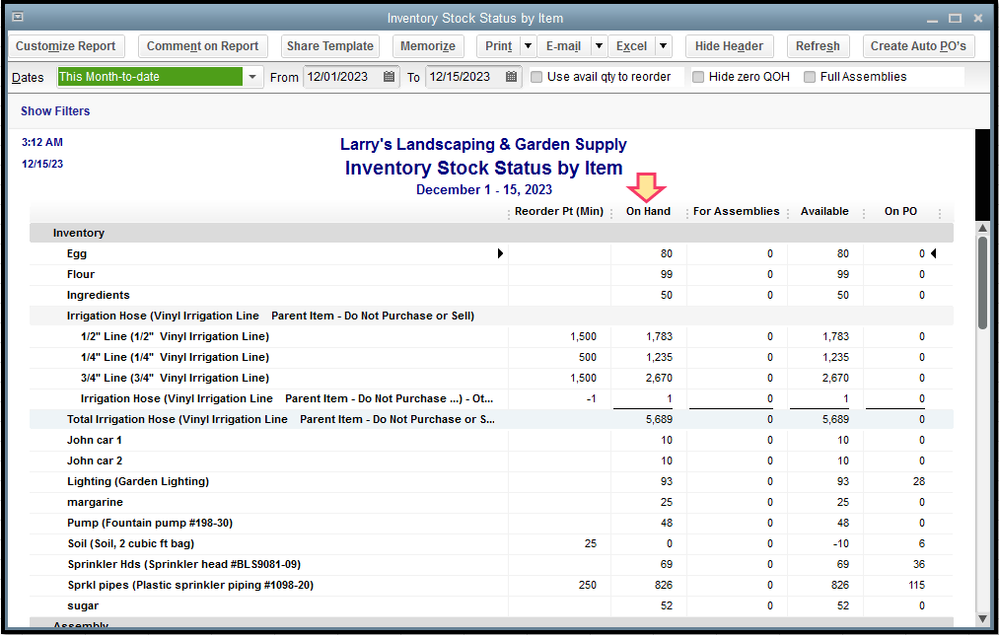Open the Show Filters link
Image resolution: width=999 pixels, height=635 pixels.
coord(55,111)
